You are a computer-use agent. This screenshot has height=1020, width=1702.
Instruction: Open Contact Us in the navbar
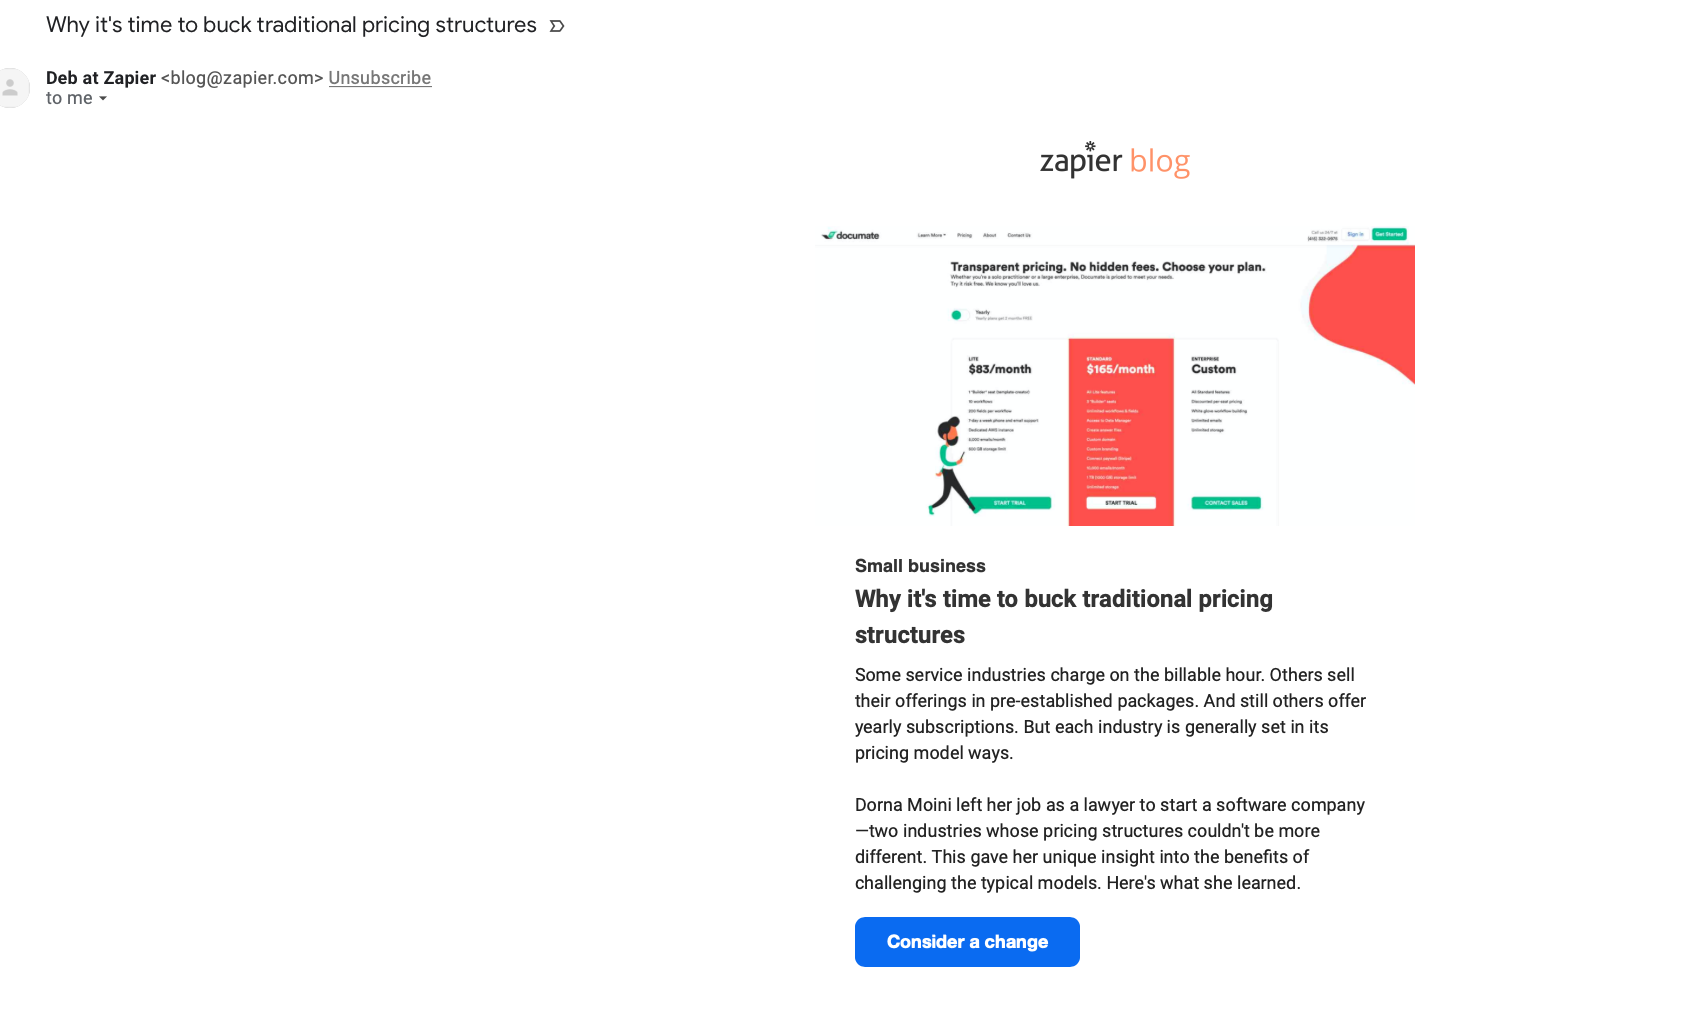point(1019,235)
